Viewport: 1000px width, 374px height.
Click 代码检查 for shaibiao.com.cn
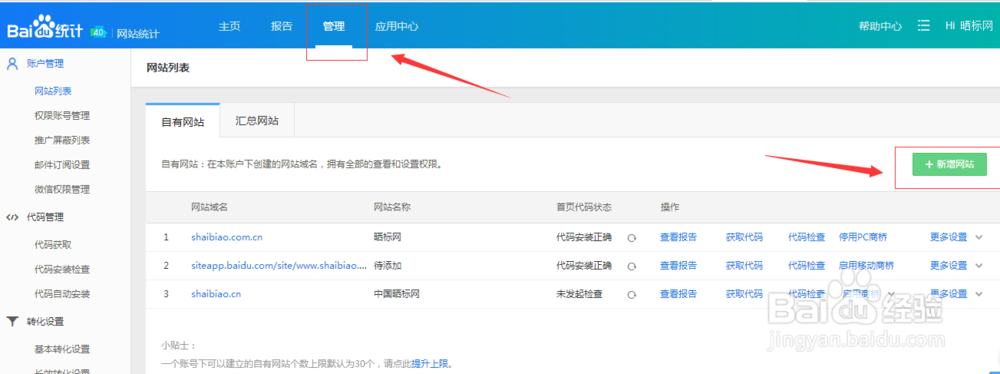[x=806, y=237]
